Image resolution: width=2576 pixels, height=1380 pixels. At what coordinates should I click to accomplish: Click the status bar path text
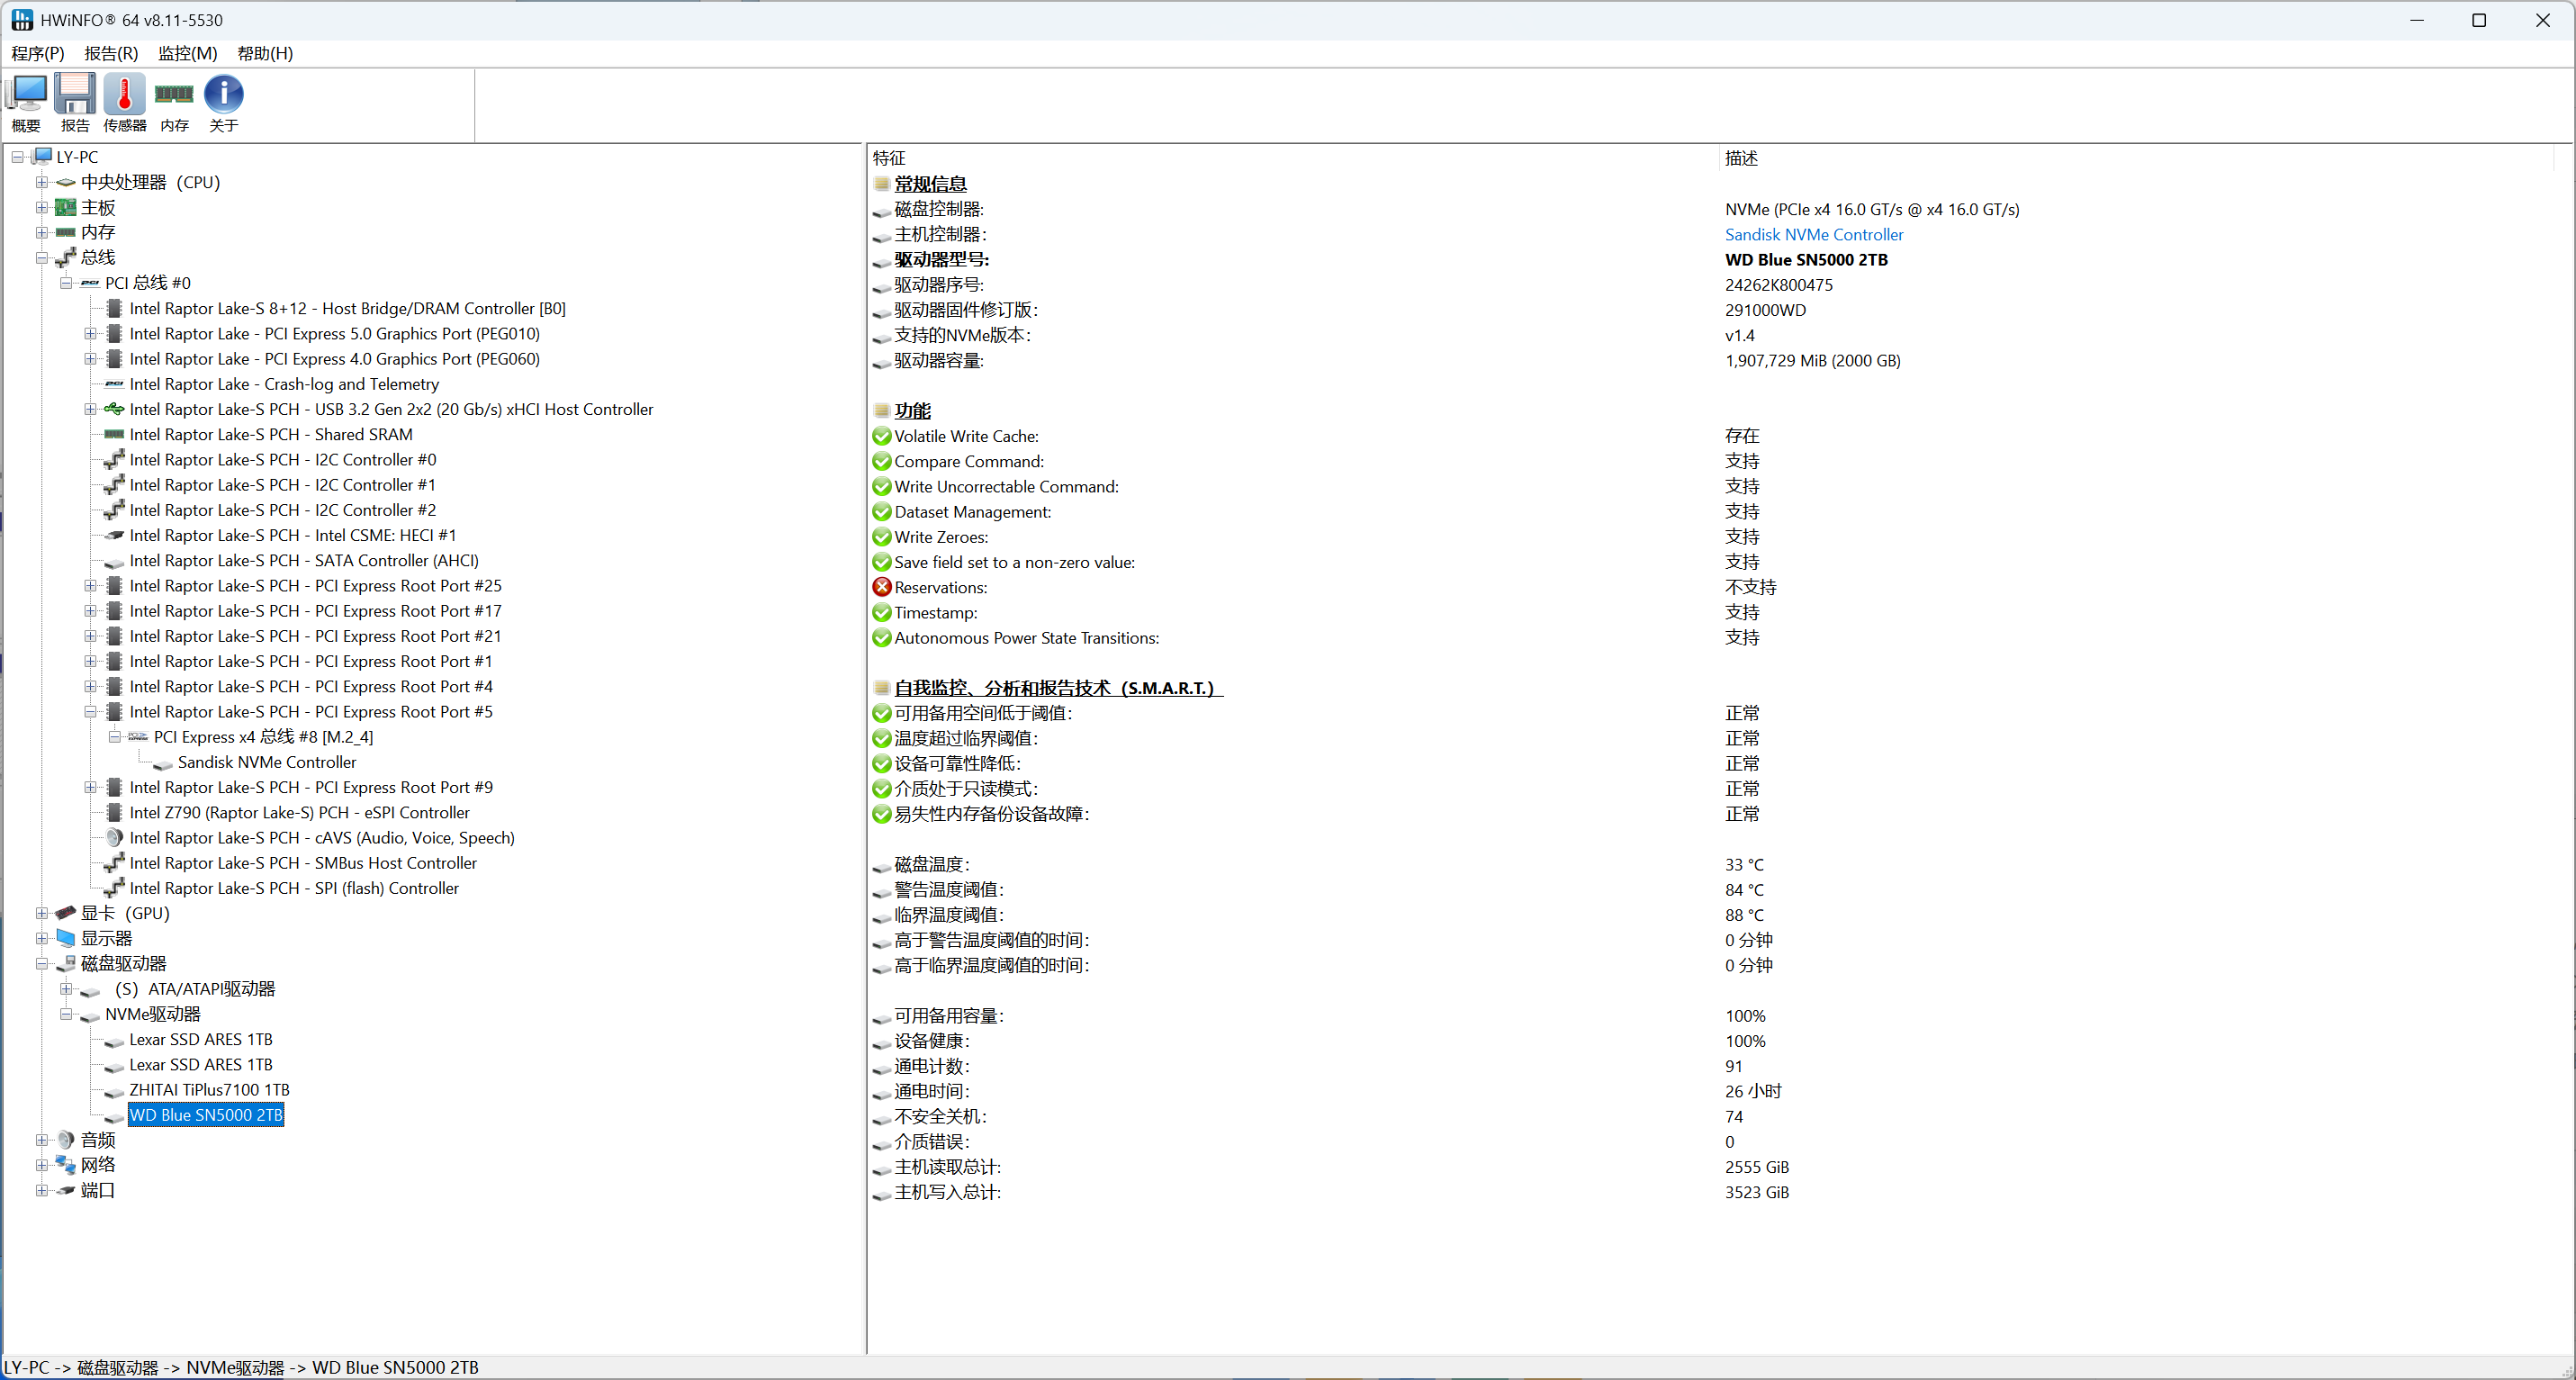pyautogui.click(x=241, y=1367)
